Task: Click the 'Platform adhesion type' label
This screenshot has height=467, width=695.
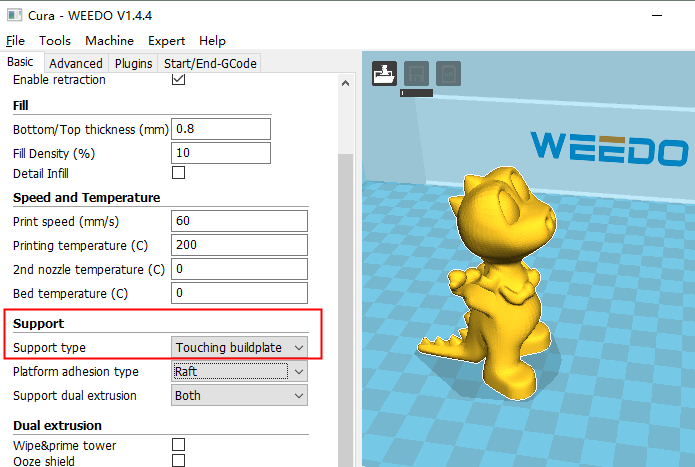Action: click(76, 372)
